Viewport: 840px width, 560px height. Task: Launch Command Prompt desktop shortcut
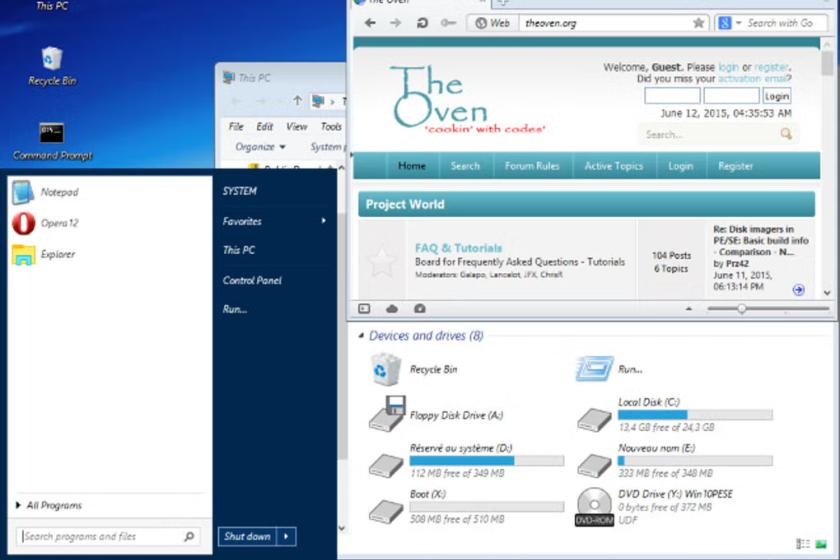click(x=52, y=140)
